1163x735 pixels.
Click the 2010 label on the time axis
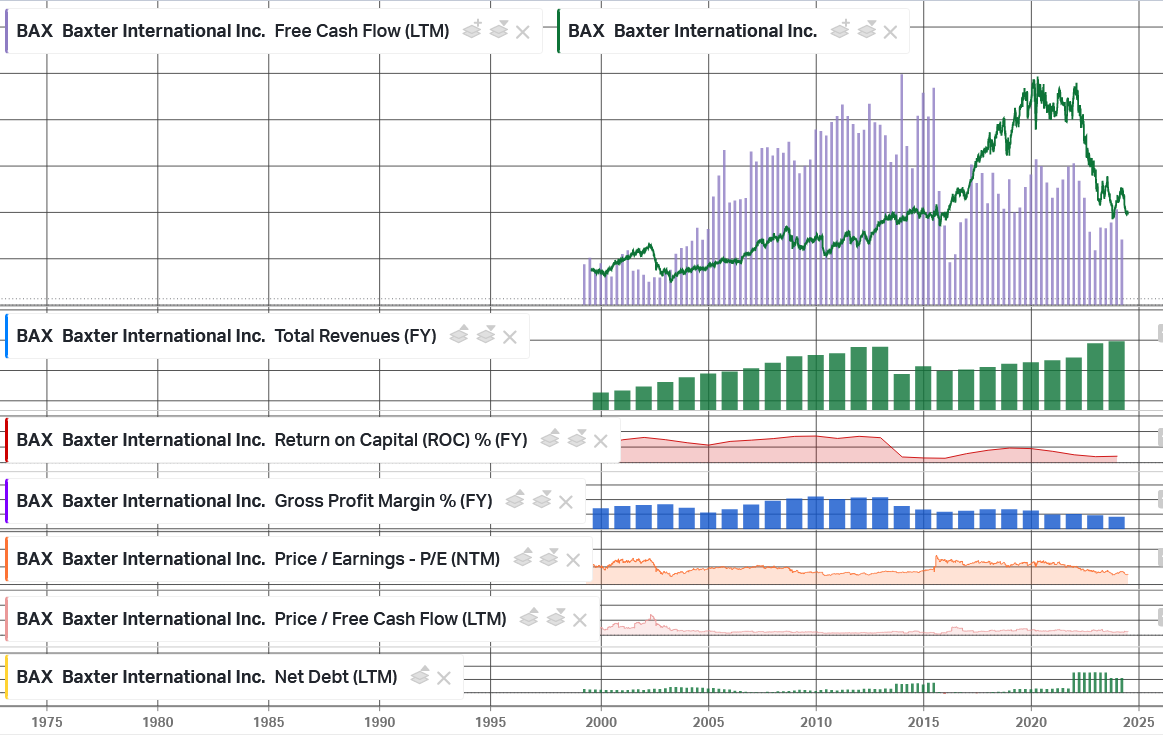tap(816, 722)
